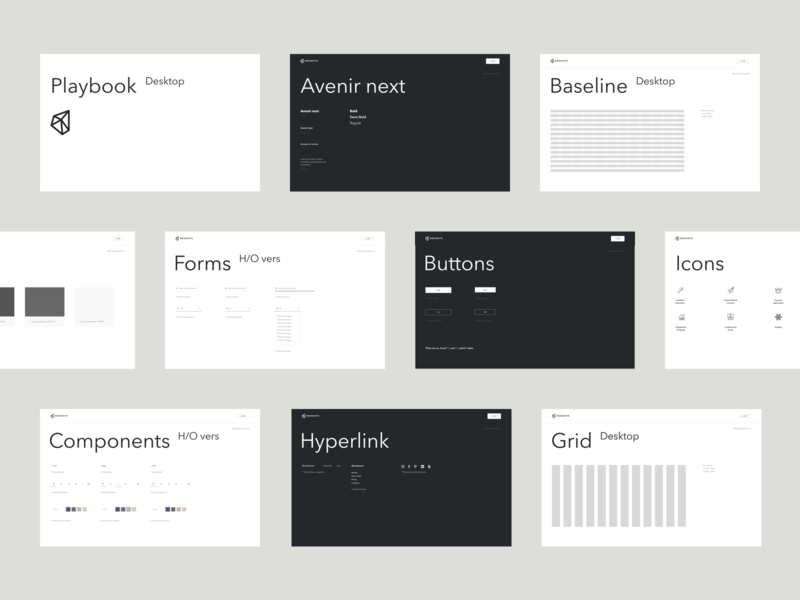Click the crown icon in Icons card

tap(778, 290)
